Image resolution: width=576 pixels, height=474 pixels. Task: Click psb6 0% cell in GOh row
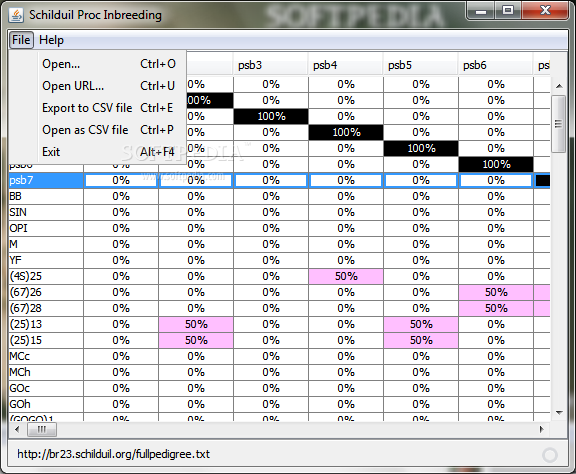496,404
